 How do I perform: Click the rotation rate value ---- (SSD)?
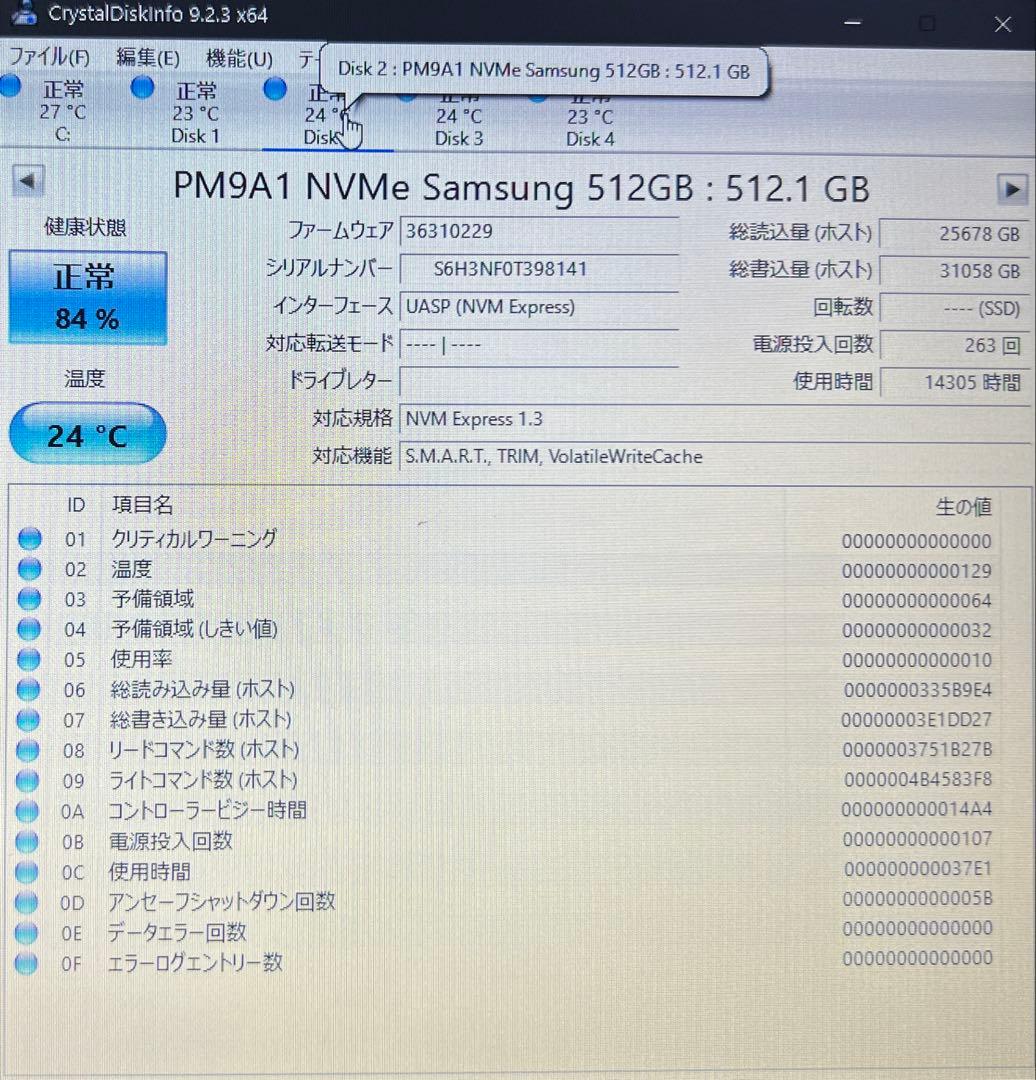[955, 309]
